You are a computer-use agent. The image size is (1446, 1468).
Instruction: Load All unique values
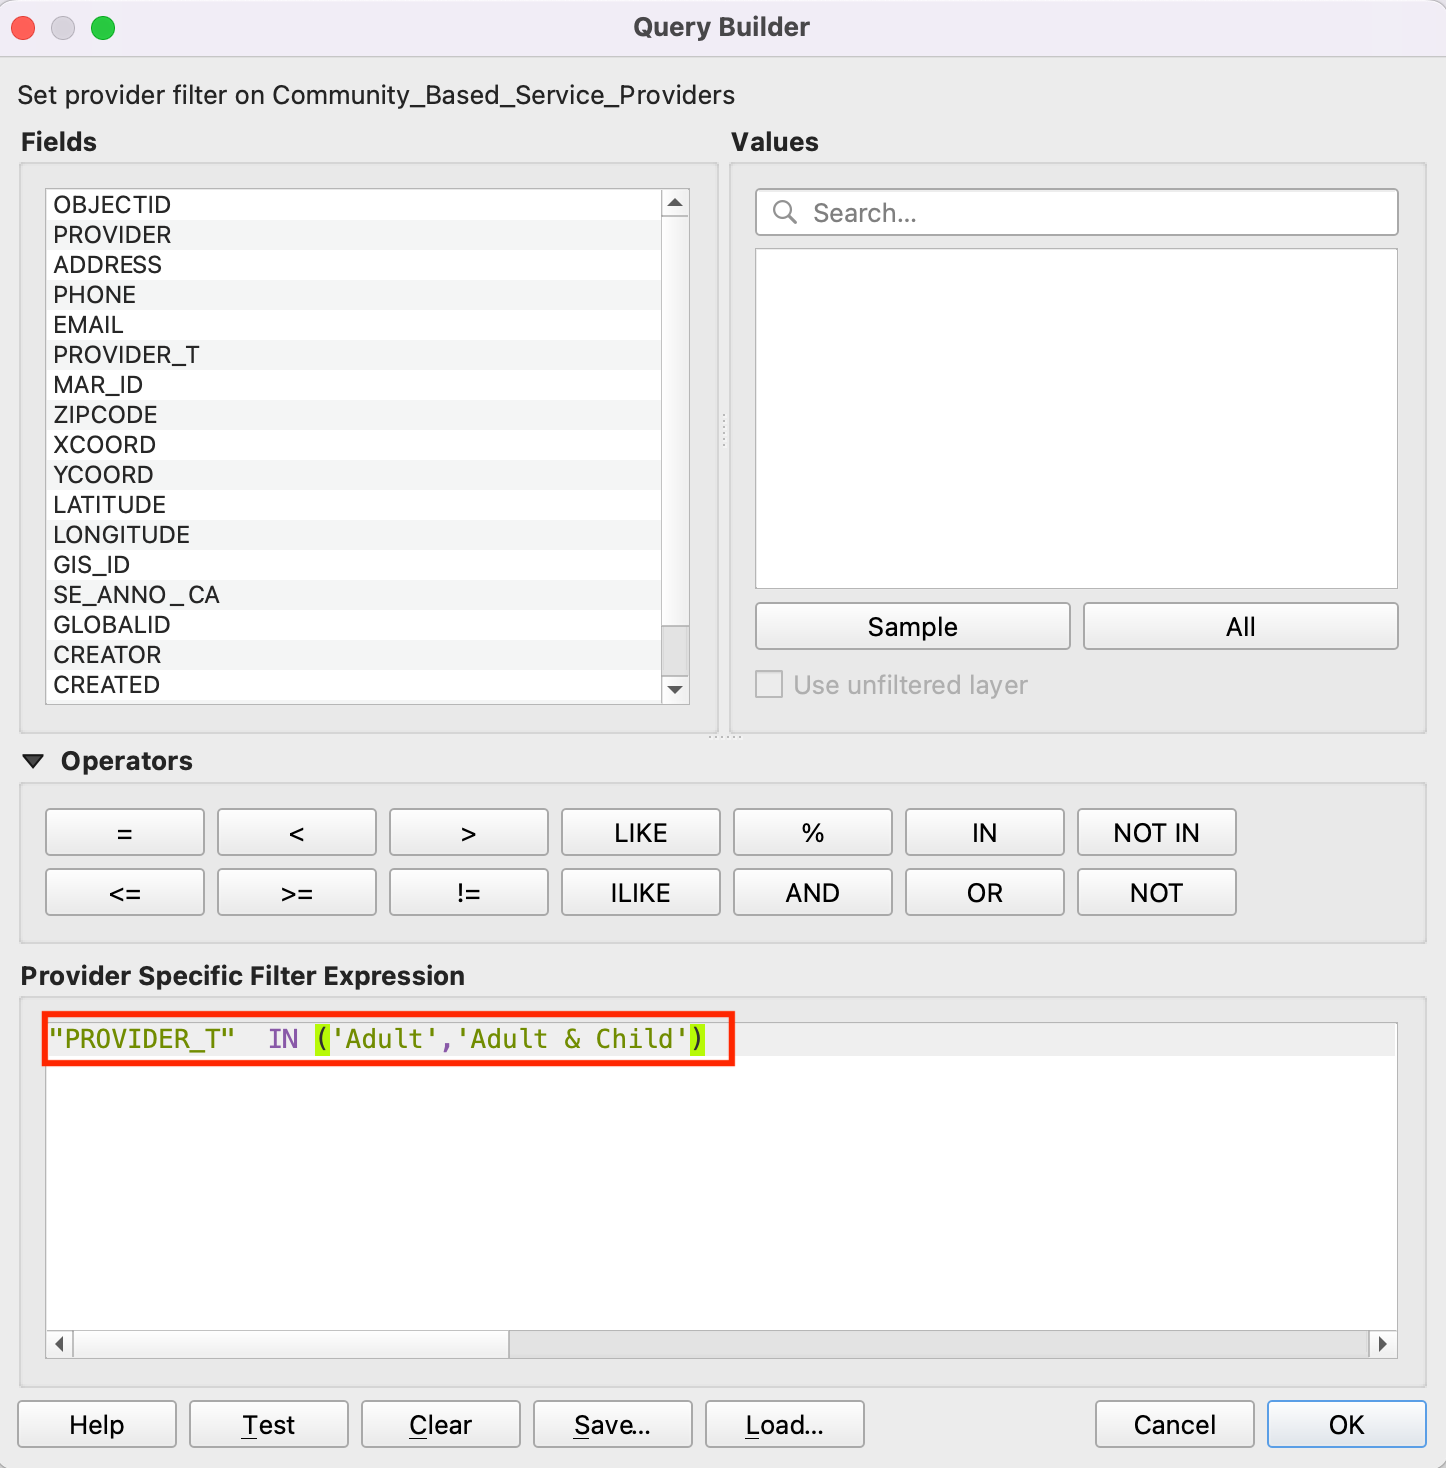tap(1240, 627)
